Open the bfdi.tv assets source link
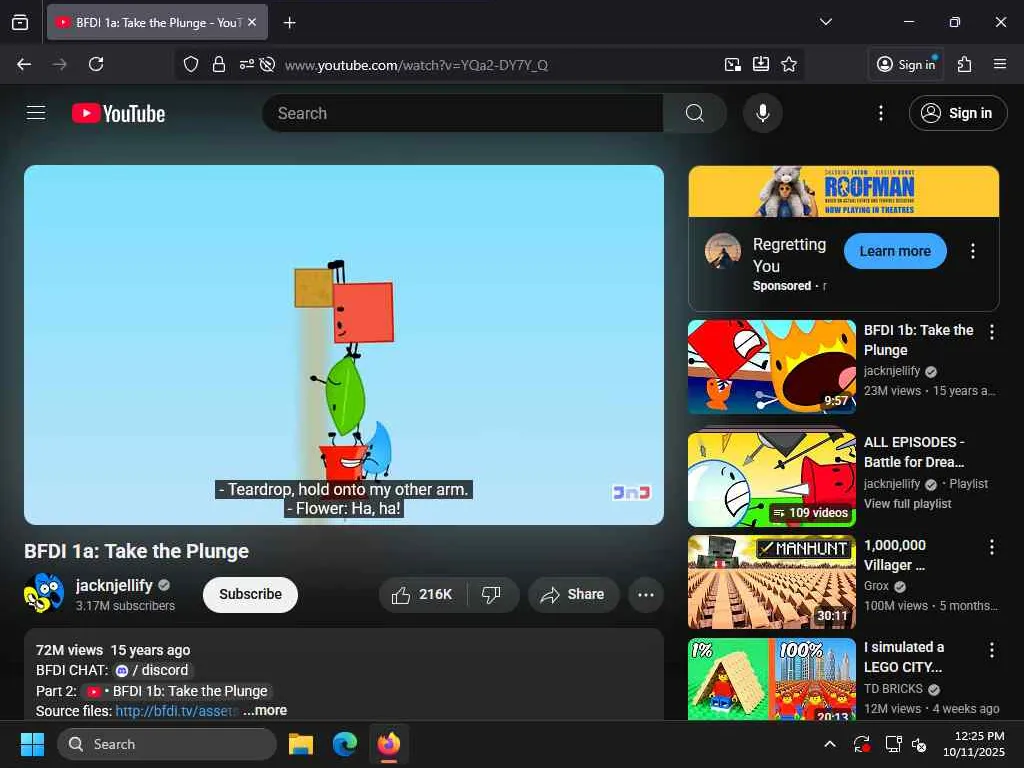Viewport: 1024px width, 768px height. coord(175,711)
